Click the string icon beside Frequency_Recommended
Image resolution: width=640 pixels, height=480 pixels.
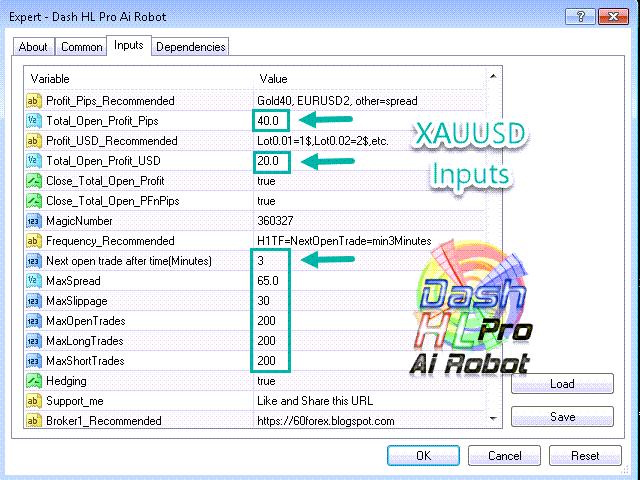click(x=34, y=241)
